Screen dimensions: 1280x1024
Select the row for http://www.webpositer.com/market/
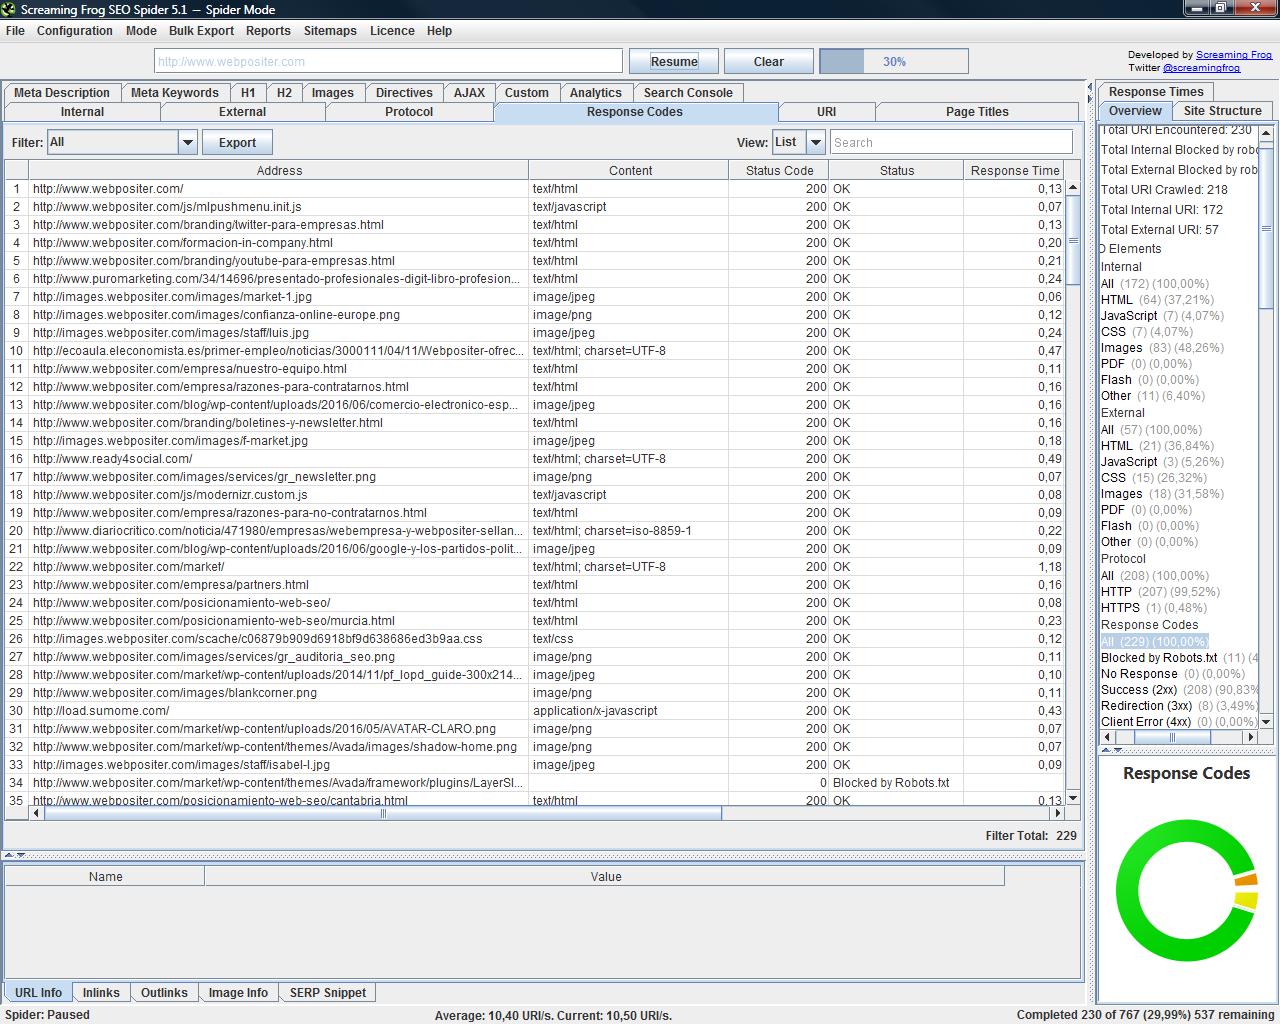click(x=535, y=567)
